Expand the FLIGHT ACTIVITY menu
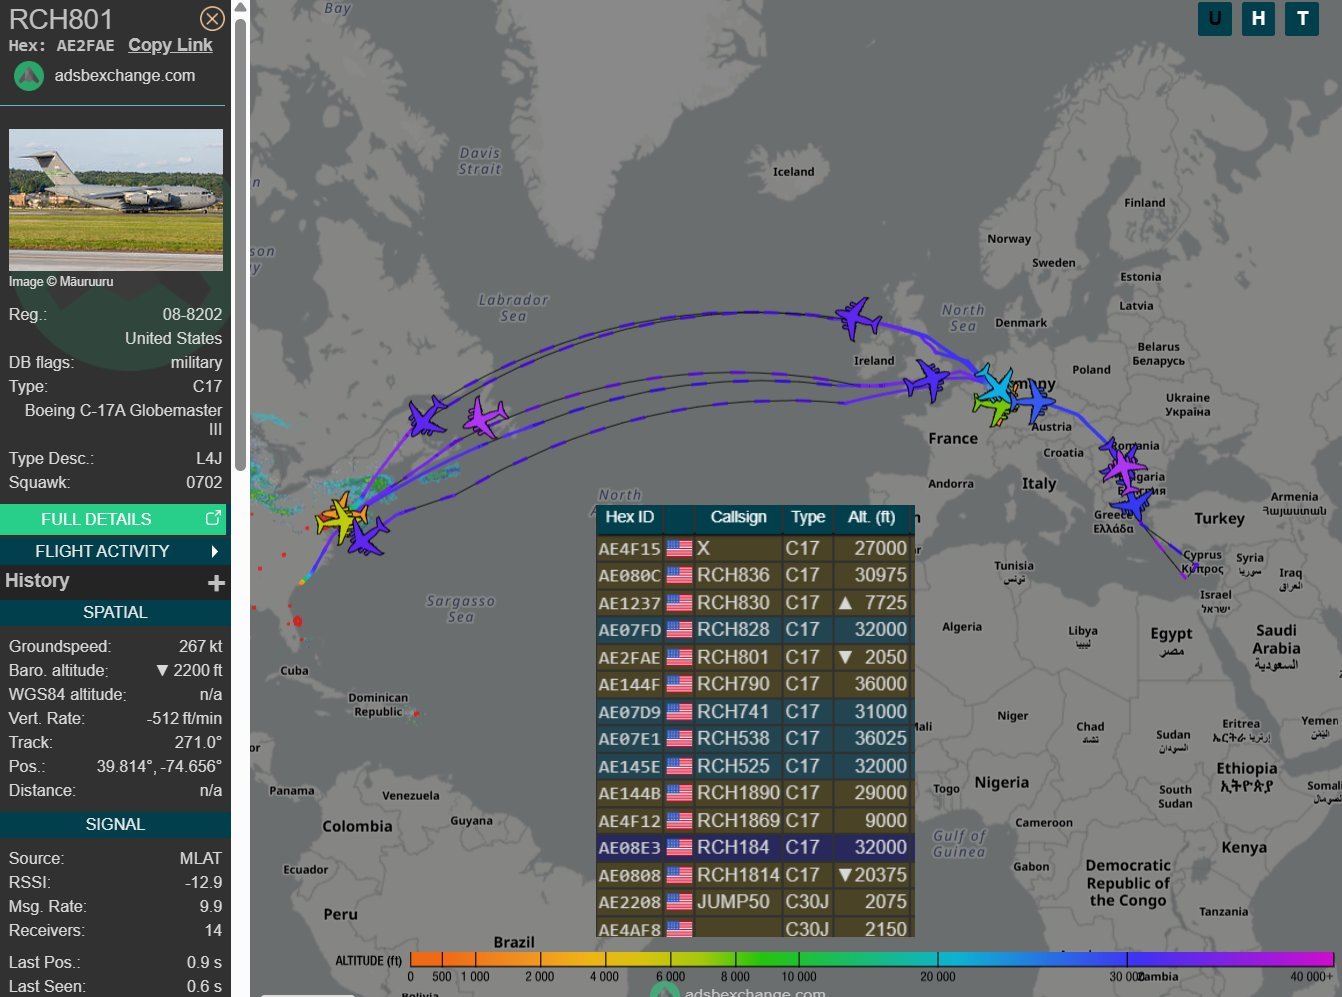 click(113, 551)
